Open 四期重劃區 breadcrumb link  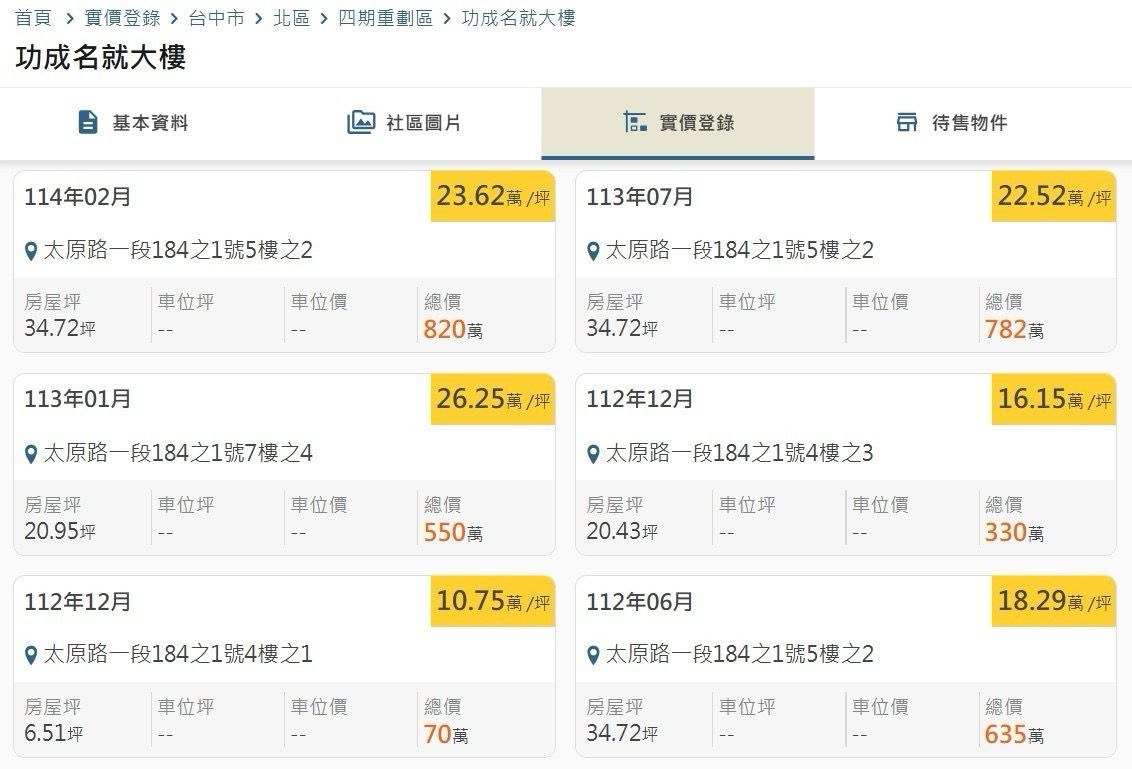click(385, 18)
